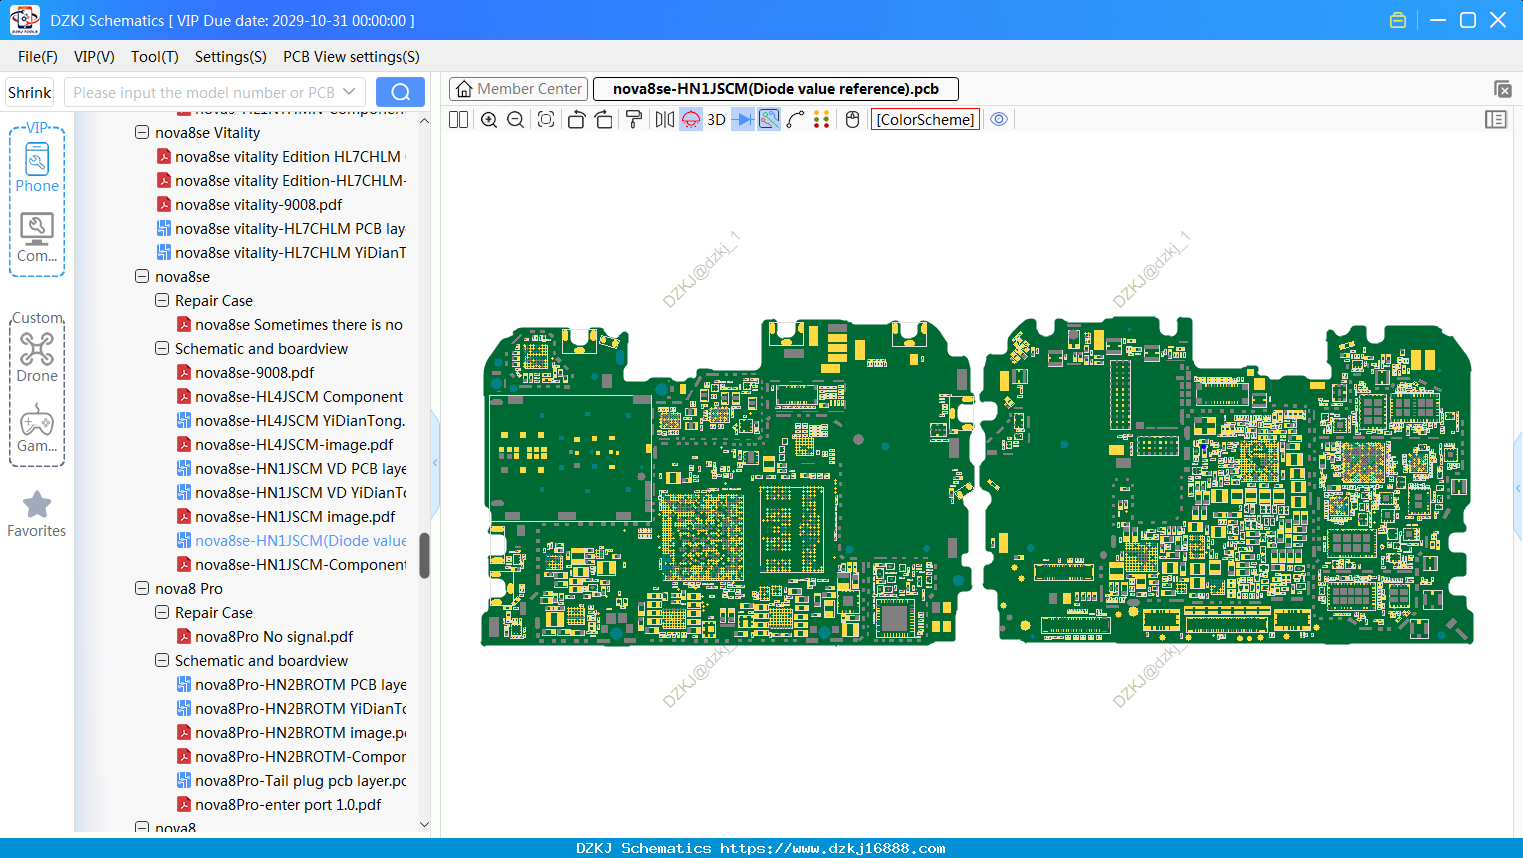The height and width of the screenshot is (858, 1523).
Task: Collapse the left panel with splitter handle
Action: (435, 462)
